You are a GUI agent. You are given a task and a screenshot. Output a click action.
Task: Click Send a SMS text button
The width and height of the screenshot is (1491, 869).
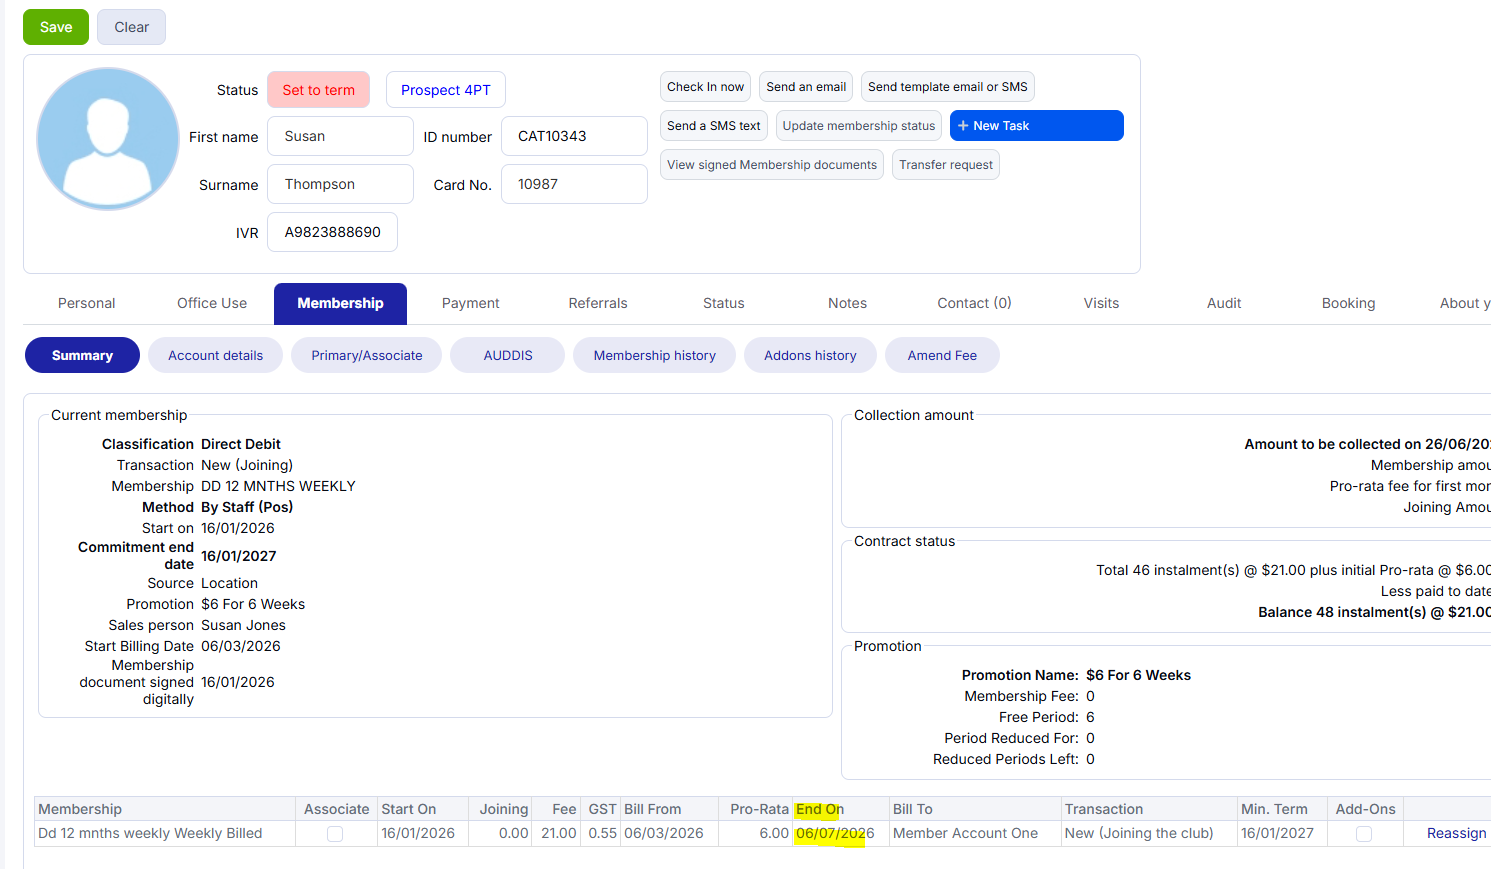click(714, 126)
